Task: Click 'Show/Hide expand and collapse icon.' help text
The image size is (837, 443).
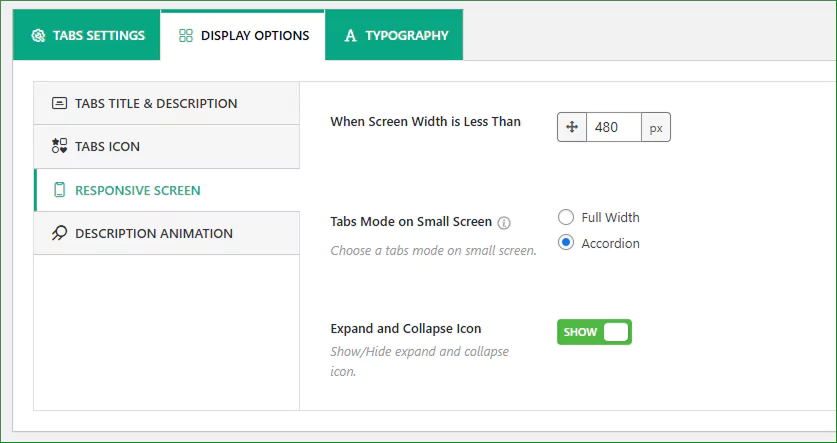Action: click(x=420, y=361)
